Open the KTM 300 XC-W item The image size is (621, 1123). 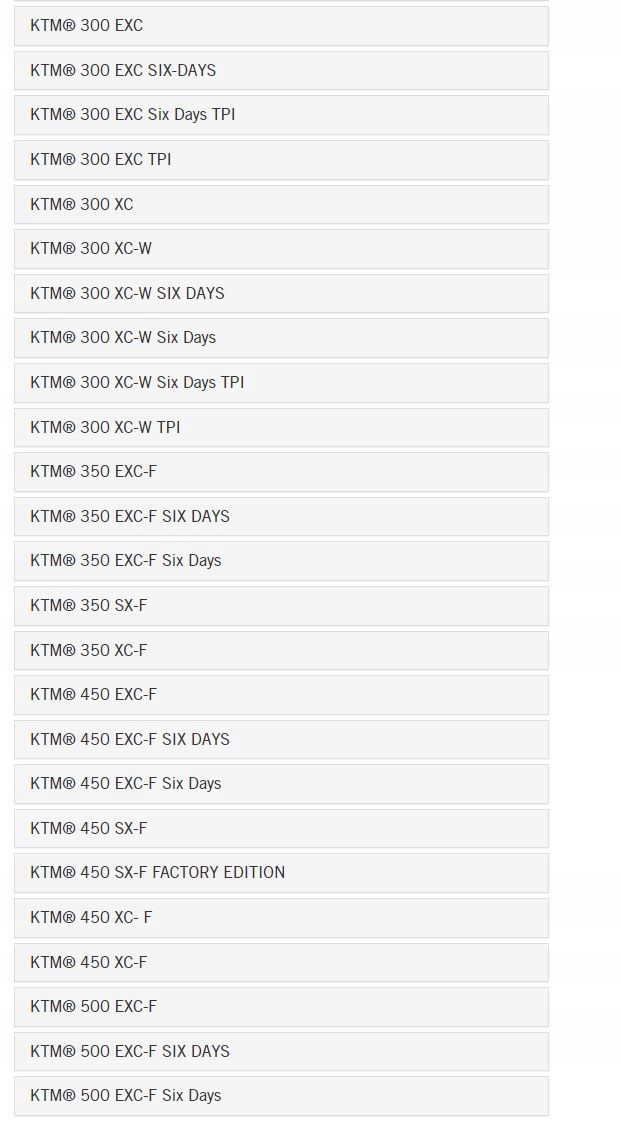pos(281,249)
